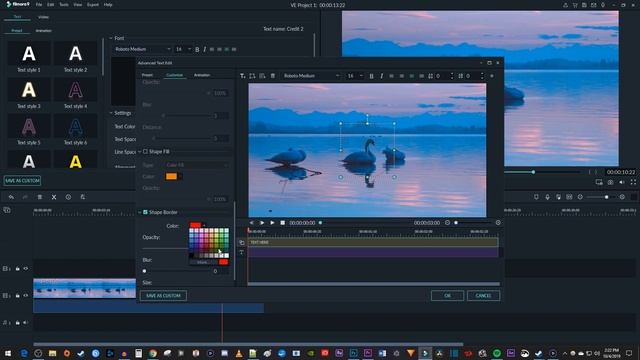Click the OK button

tap(447, 296)
